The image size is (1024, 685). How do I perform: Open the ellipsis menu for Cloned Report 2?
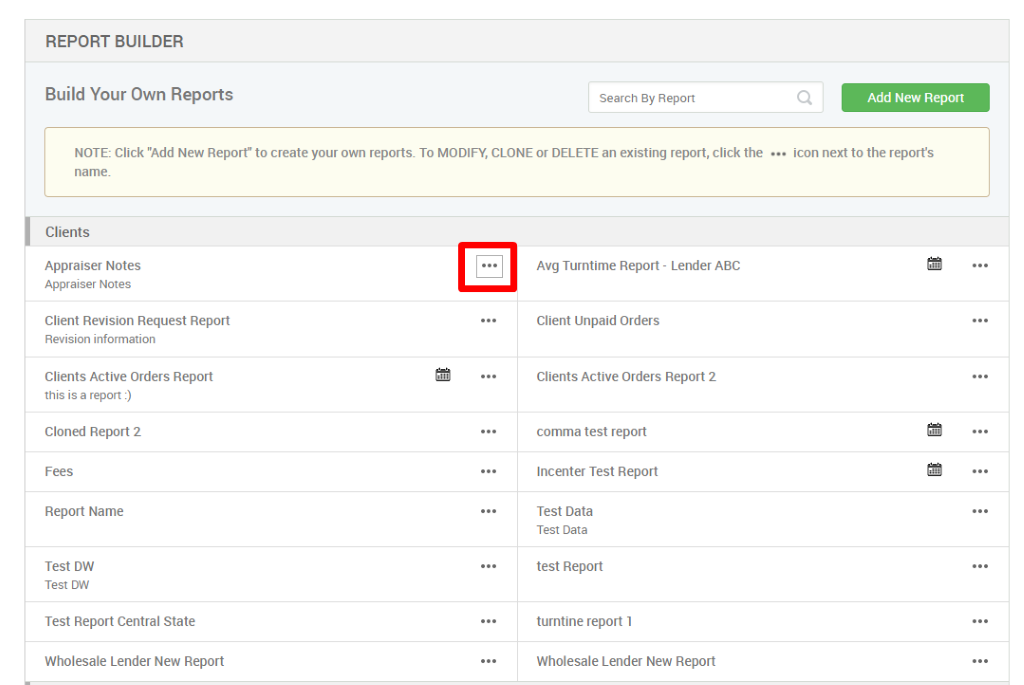[x=488, y=431]
